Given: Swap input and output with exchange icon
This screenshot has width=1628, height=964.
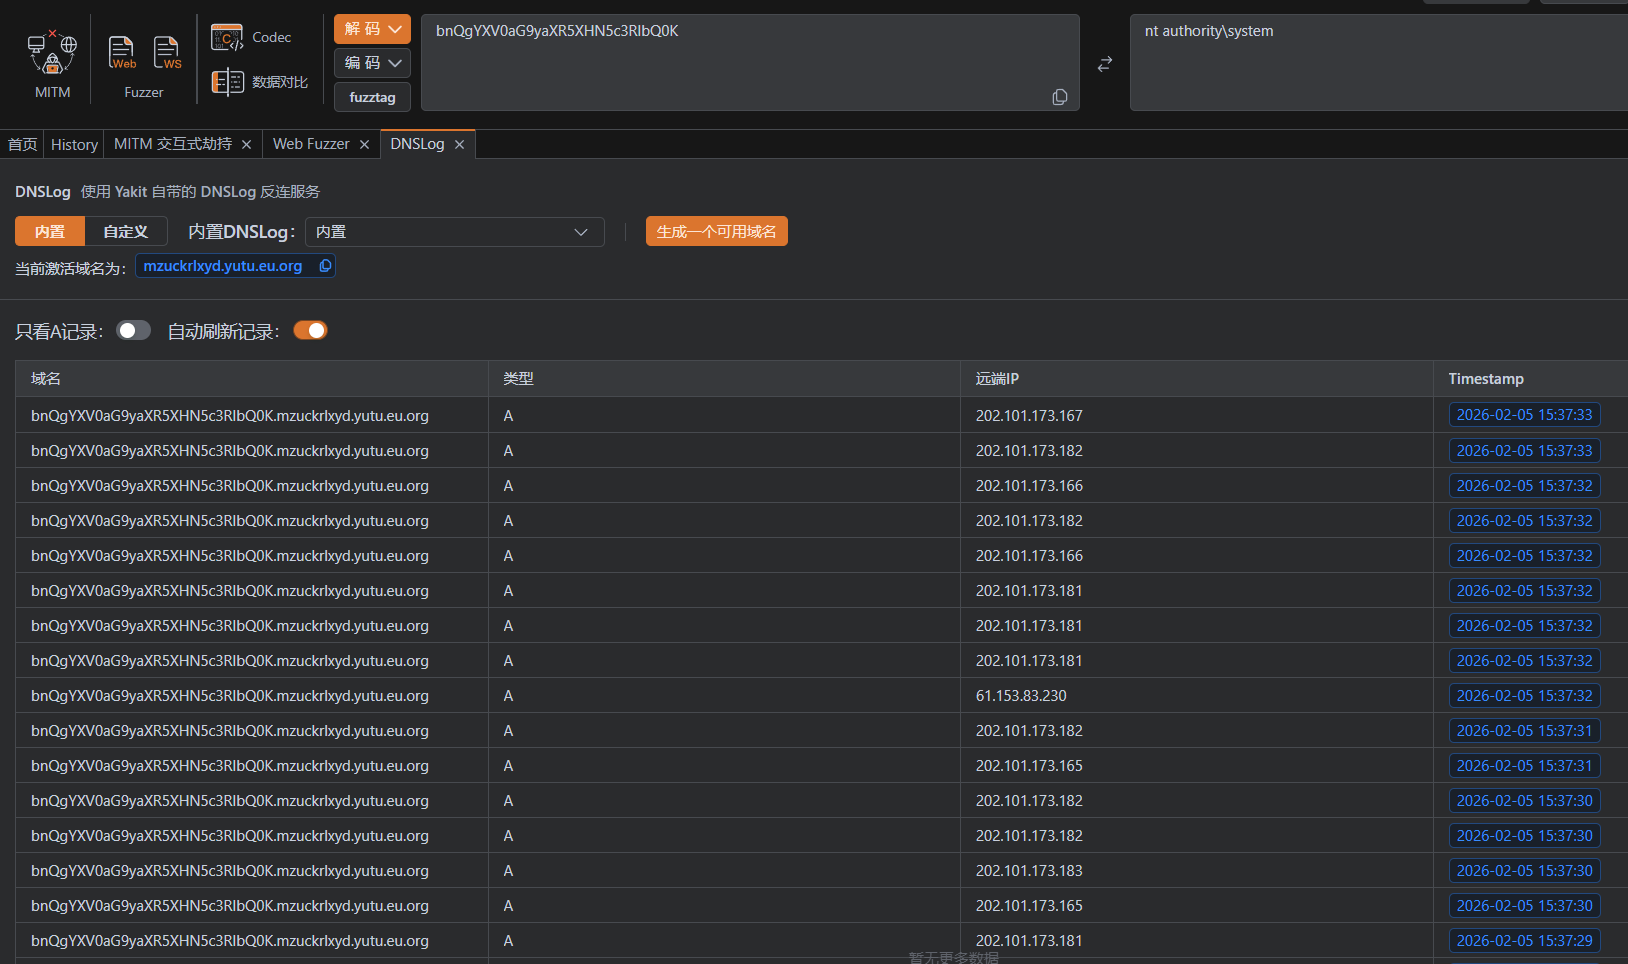Looking at the screenshot, I should [x=1104, y=64].
